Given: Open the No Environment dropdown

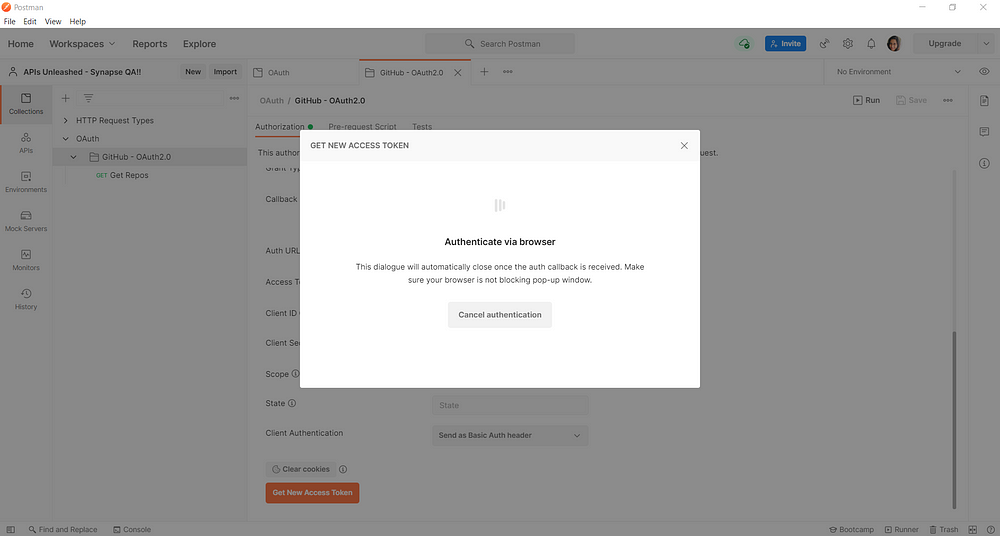Looking at the screenshot, I should coord(898,72).
